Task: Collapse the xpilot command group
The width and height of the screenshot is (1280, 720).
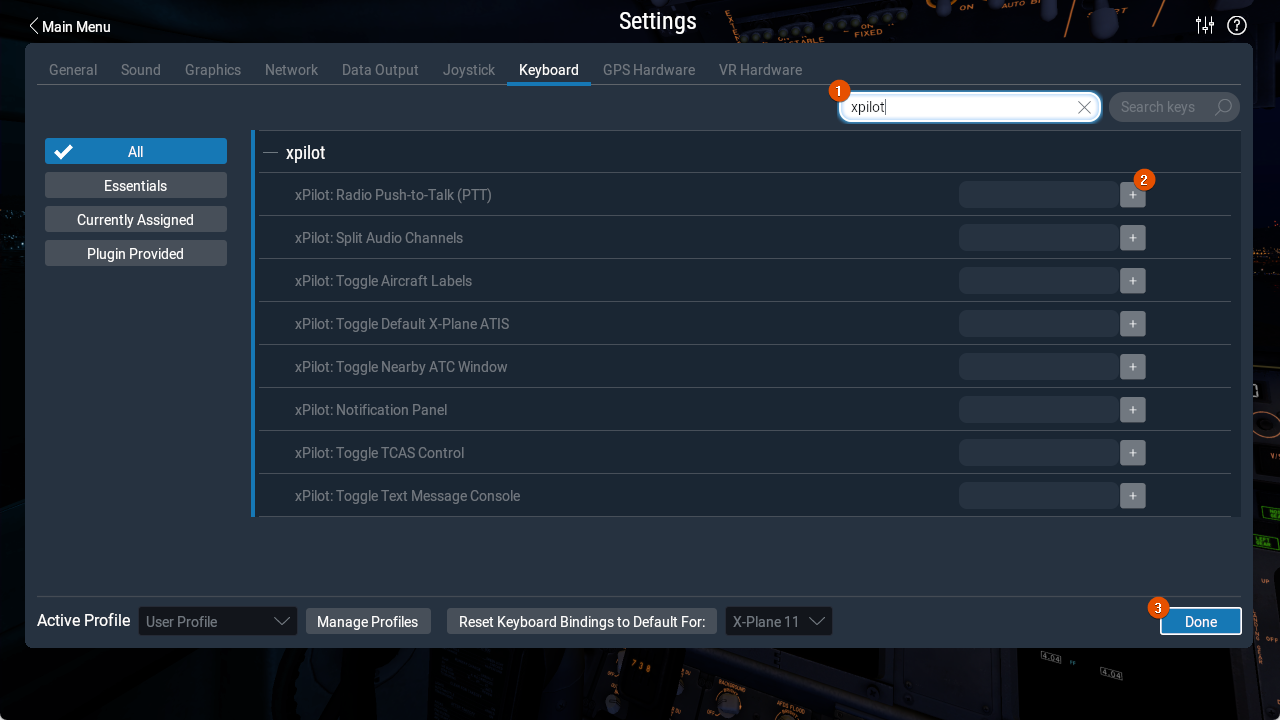Action: [269, 153]
